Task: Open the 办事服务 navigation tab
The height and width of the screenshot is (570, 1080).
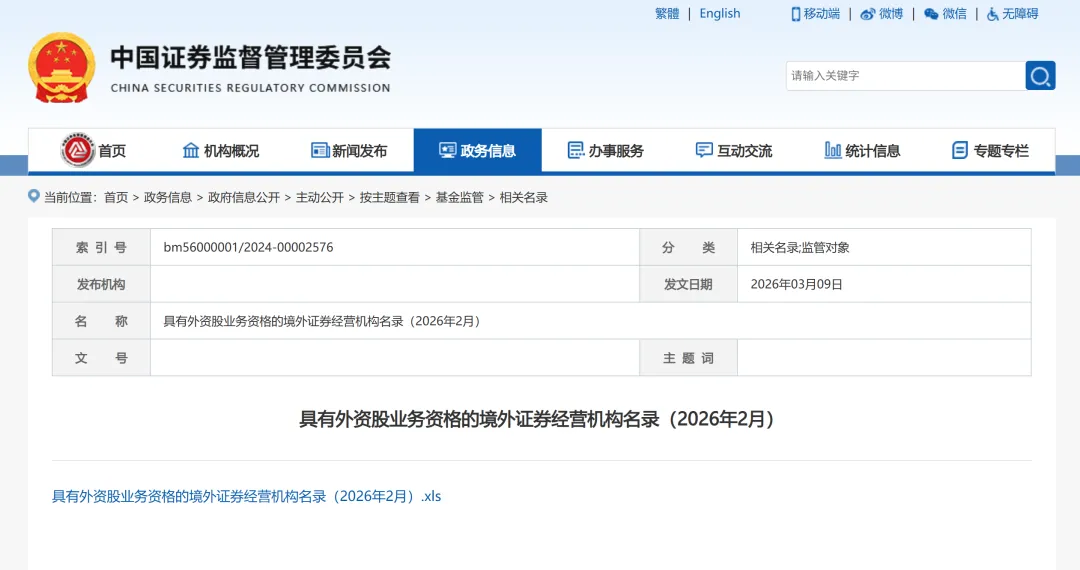Action: (x=605, y=150)
